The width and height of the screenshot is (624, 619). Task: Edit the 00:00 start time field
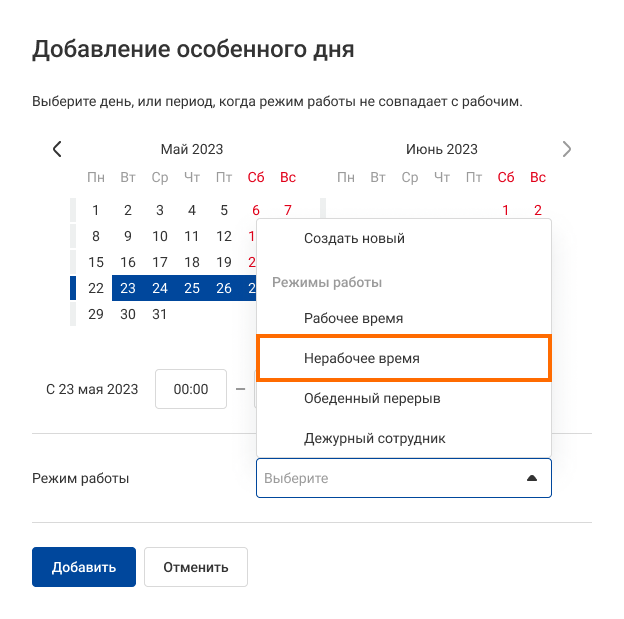pos(191,389)
